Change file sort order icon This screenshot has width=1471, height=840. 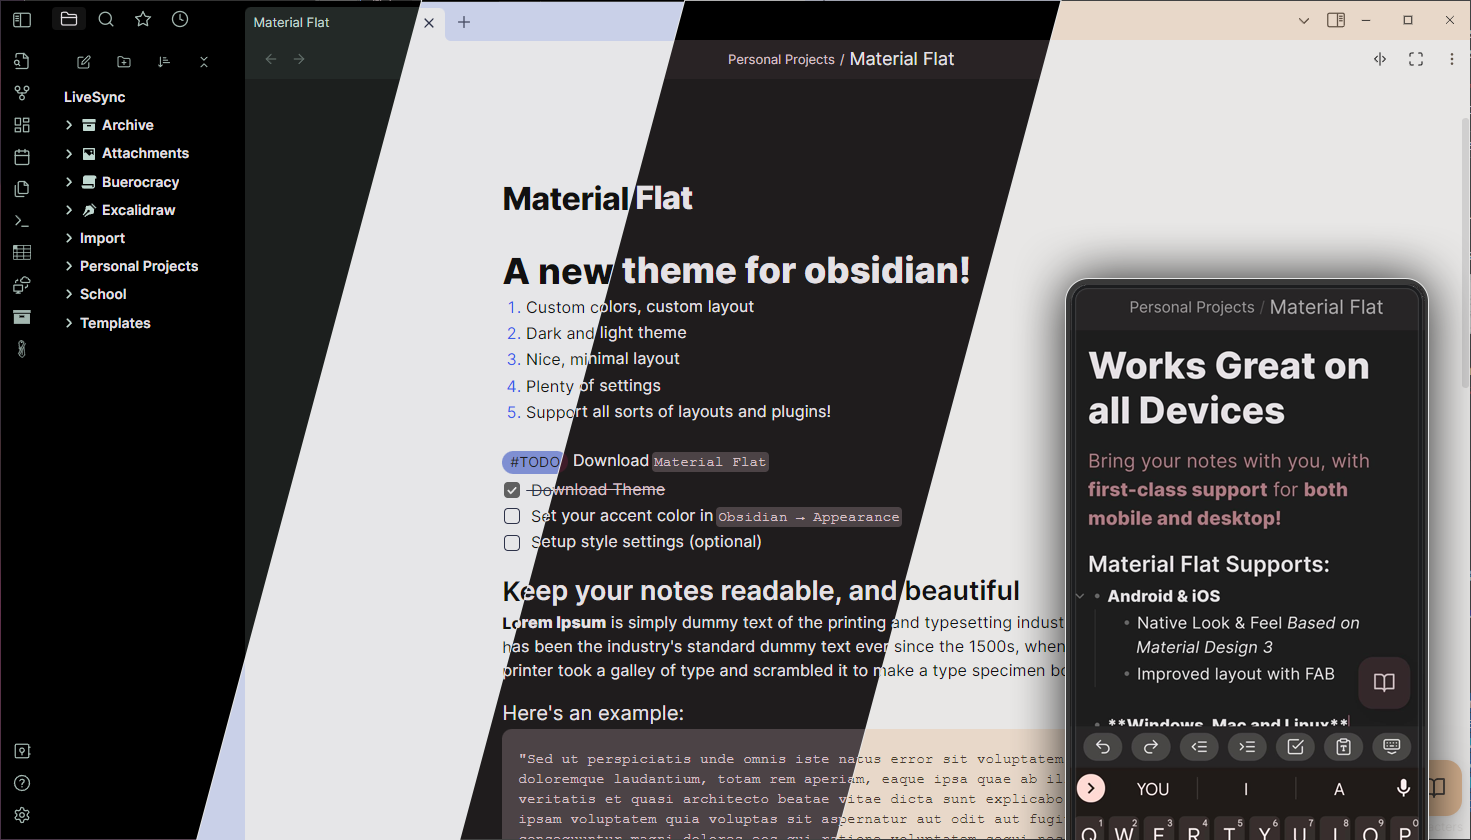164,62
